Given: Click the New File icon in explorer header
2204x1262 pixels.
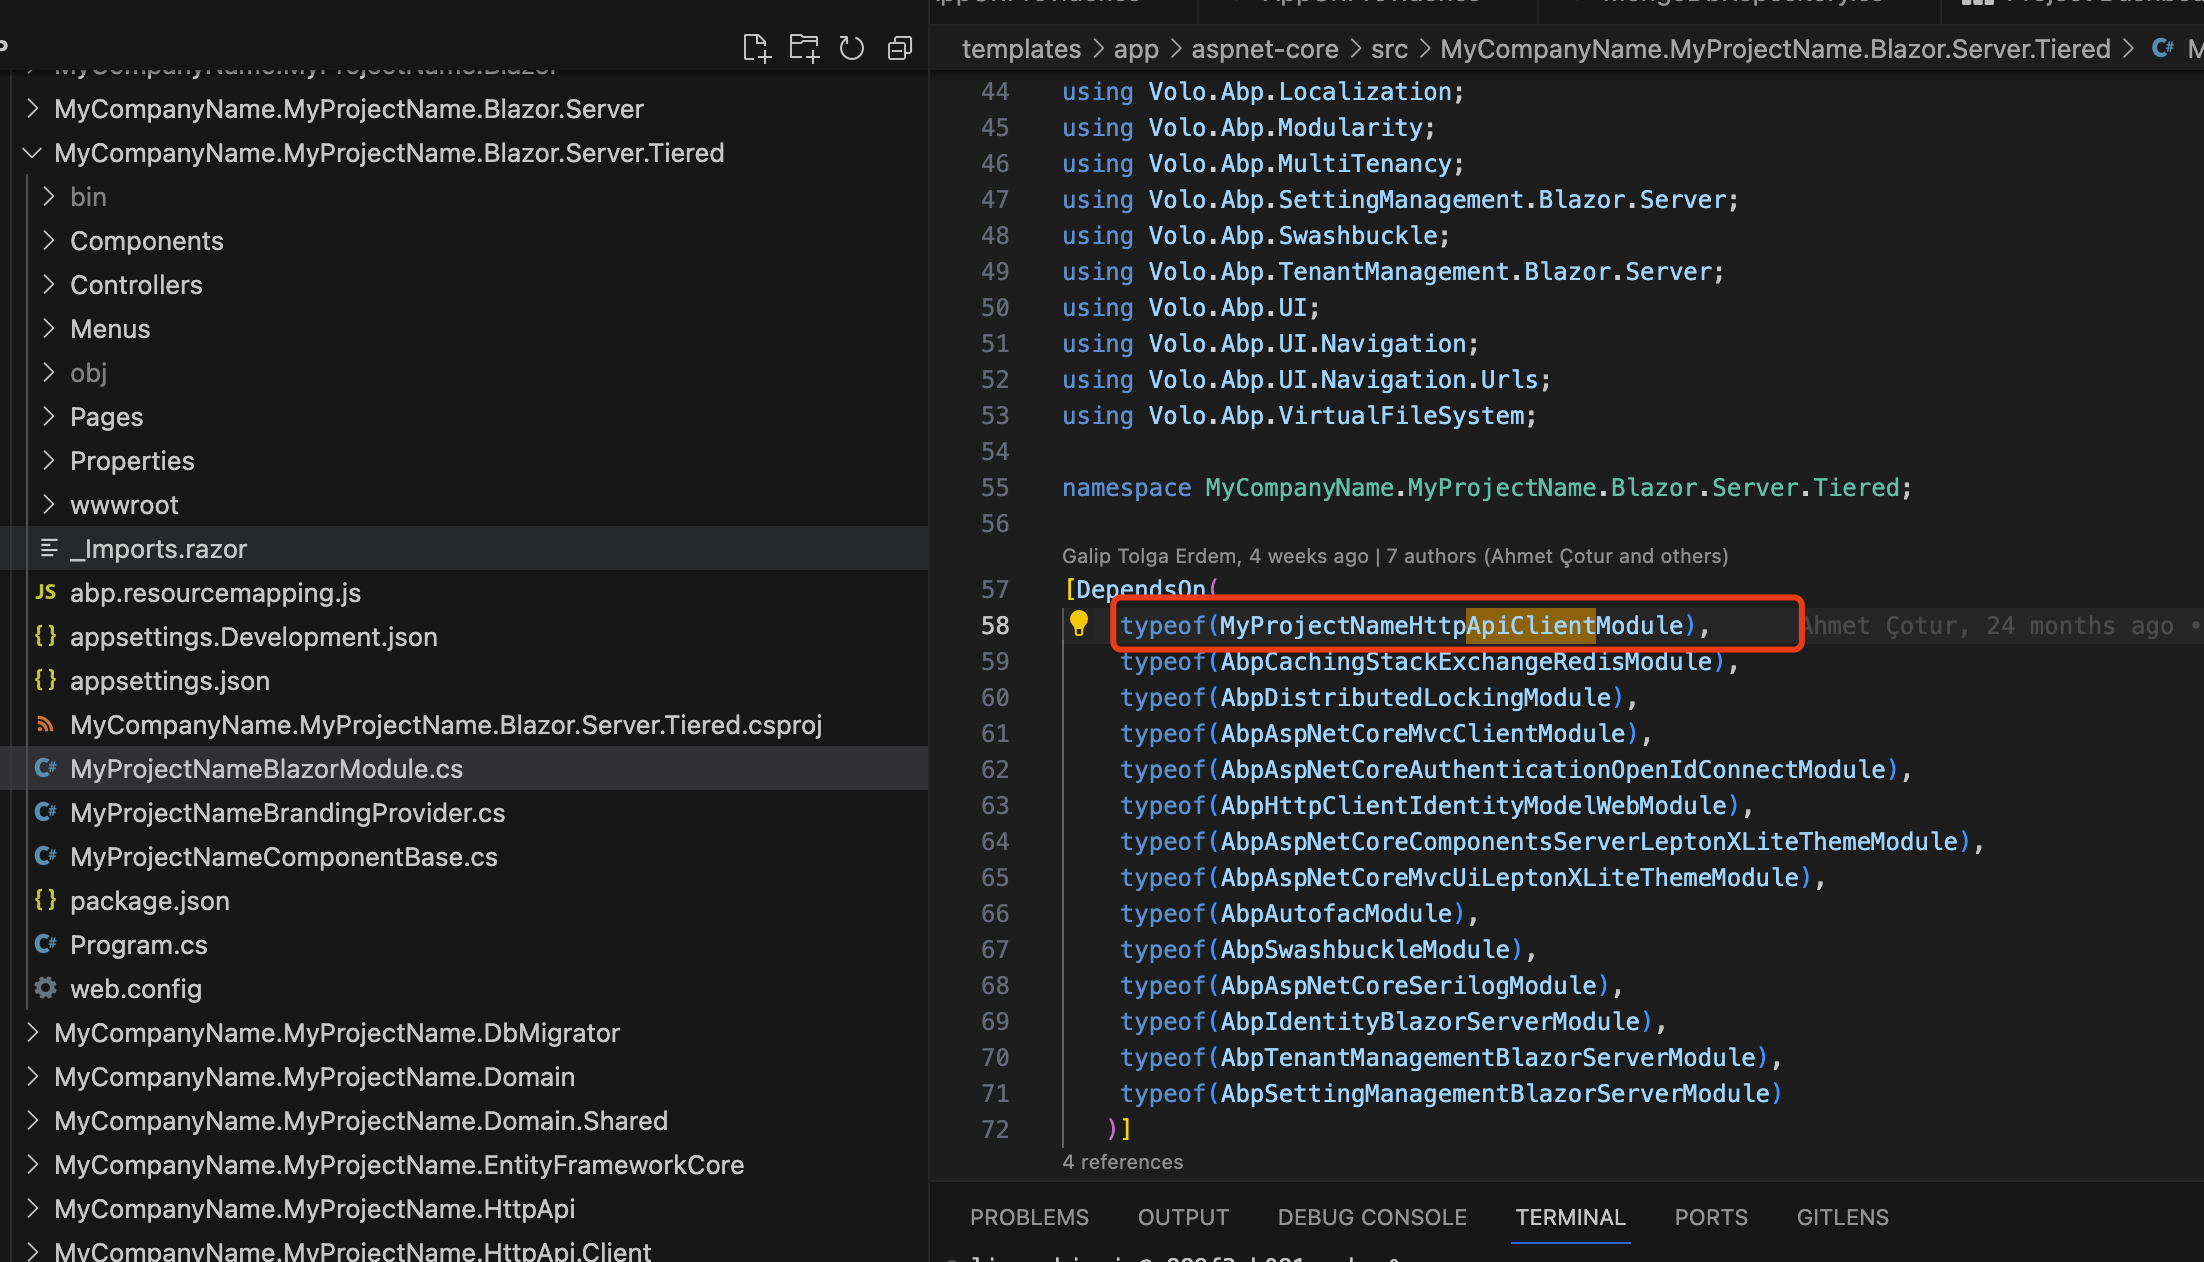Looking at the screenshot, I should pos(756,48).
